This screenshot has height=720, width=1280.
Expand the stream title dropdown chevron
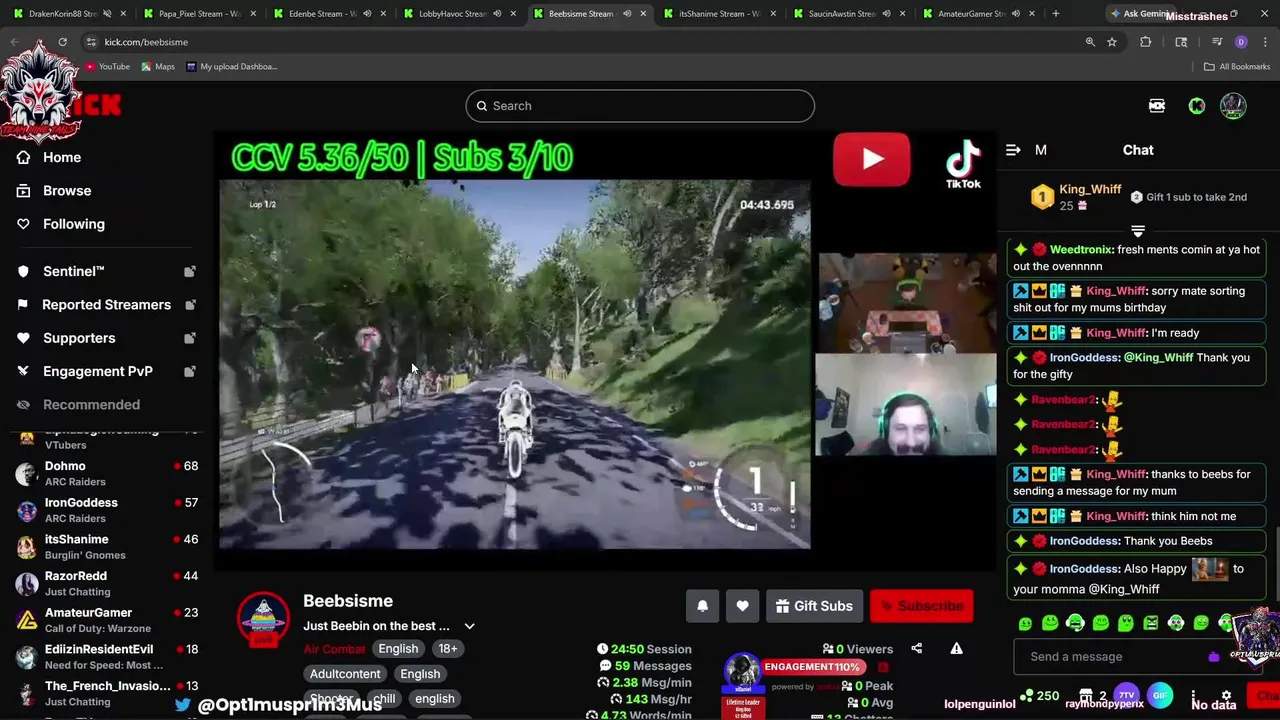pos(469,626)
